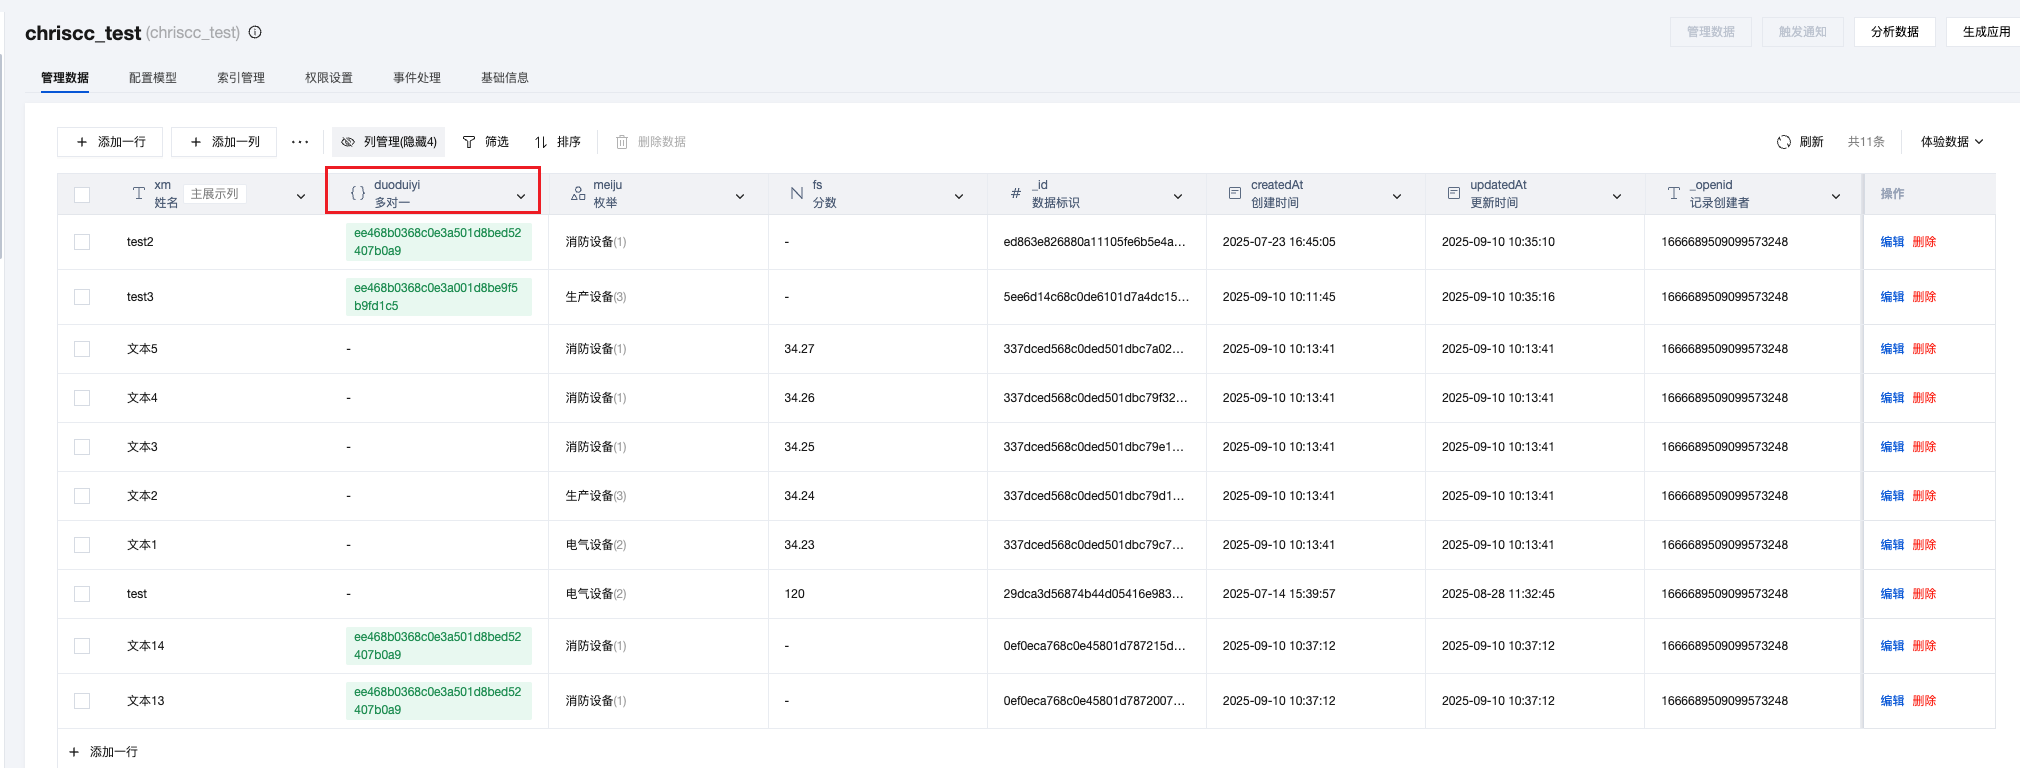Image resolution: width=2020 pixels, height=768 pixels.
Task: Expand the createdAt column header dropdown
Action: (x=1397, y=196)
